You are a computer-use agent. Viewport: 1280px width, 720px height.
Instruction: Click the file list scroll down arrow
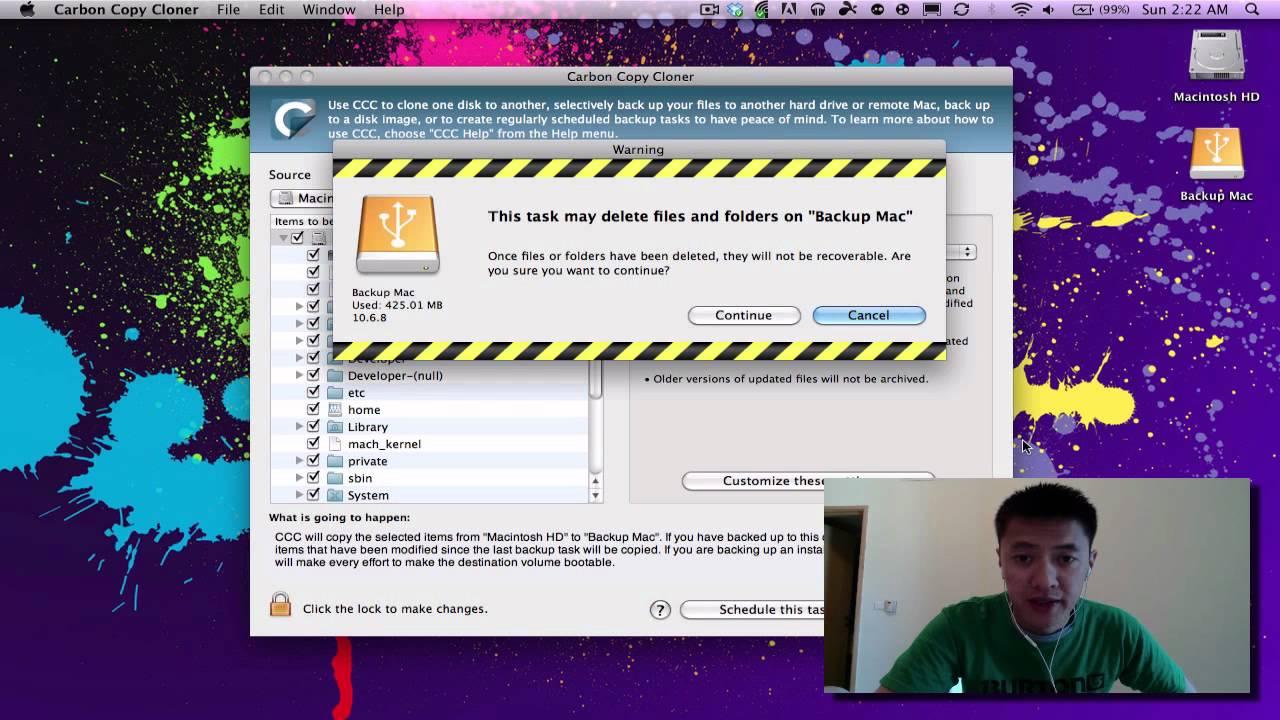(595, 495)
